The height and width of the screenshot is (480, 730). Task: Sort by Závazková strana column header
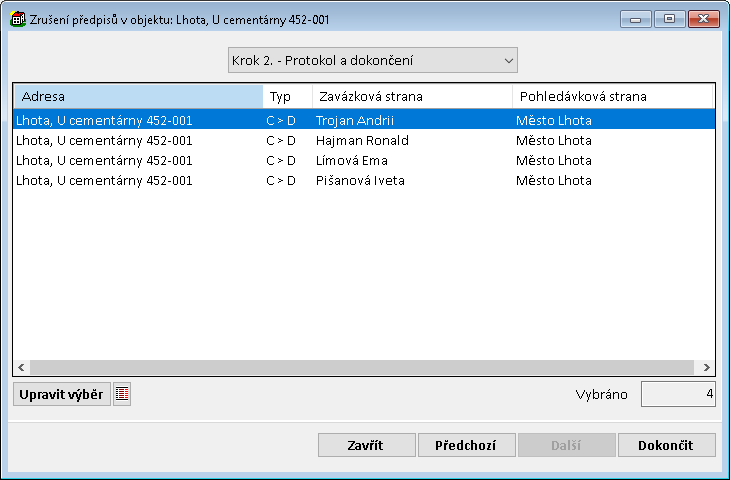[x=411, y=96]
